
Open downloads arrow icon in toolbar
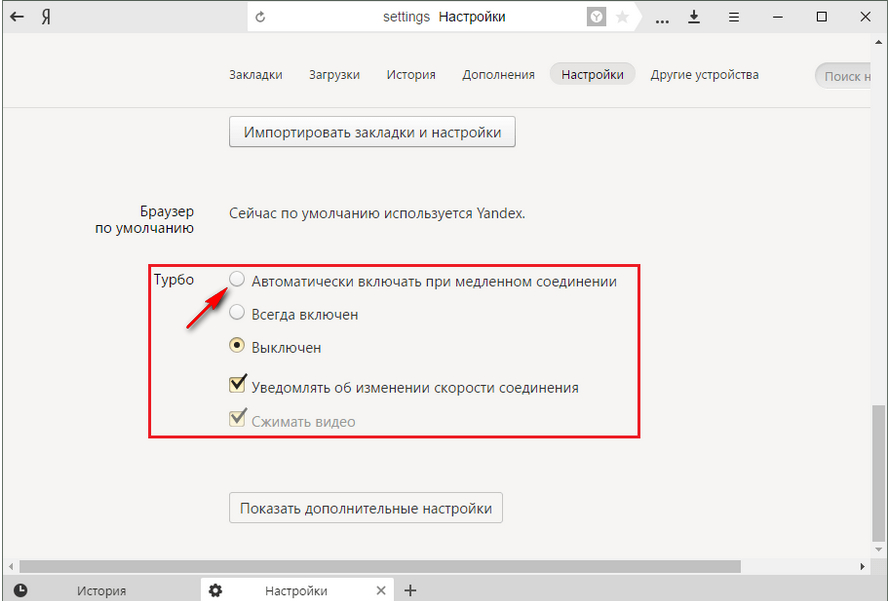point(694,17)
